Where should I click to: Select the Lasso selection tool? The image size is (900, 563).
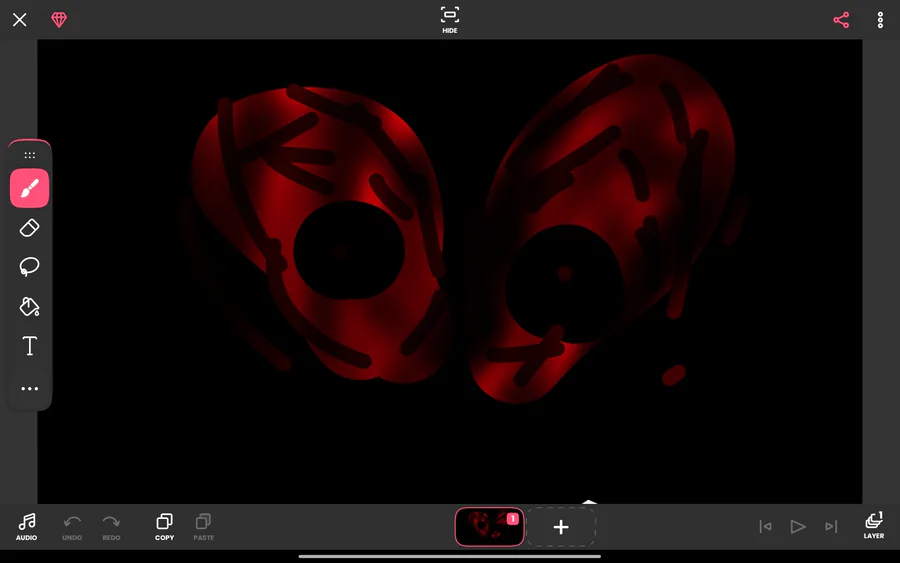29,267
